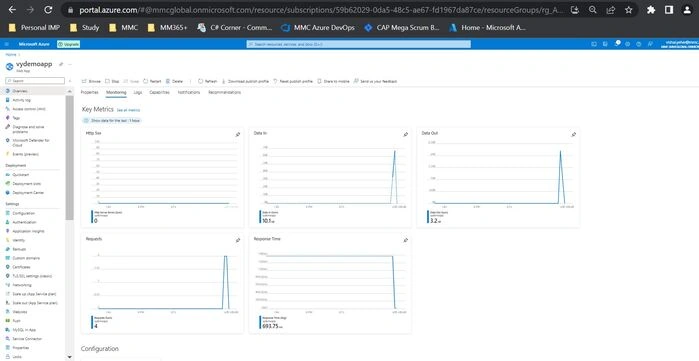This screenshot has height=361, width=699.
Task: Switch to the Logs tab
Action: coord(138,92)
